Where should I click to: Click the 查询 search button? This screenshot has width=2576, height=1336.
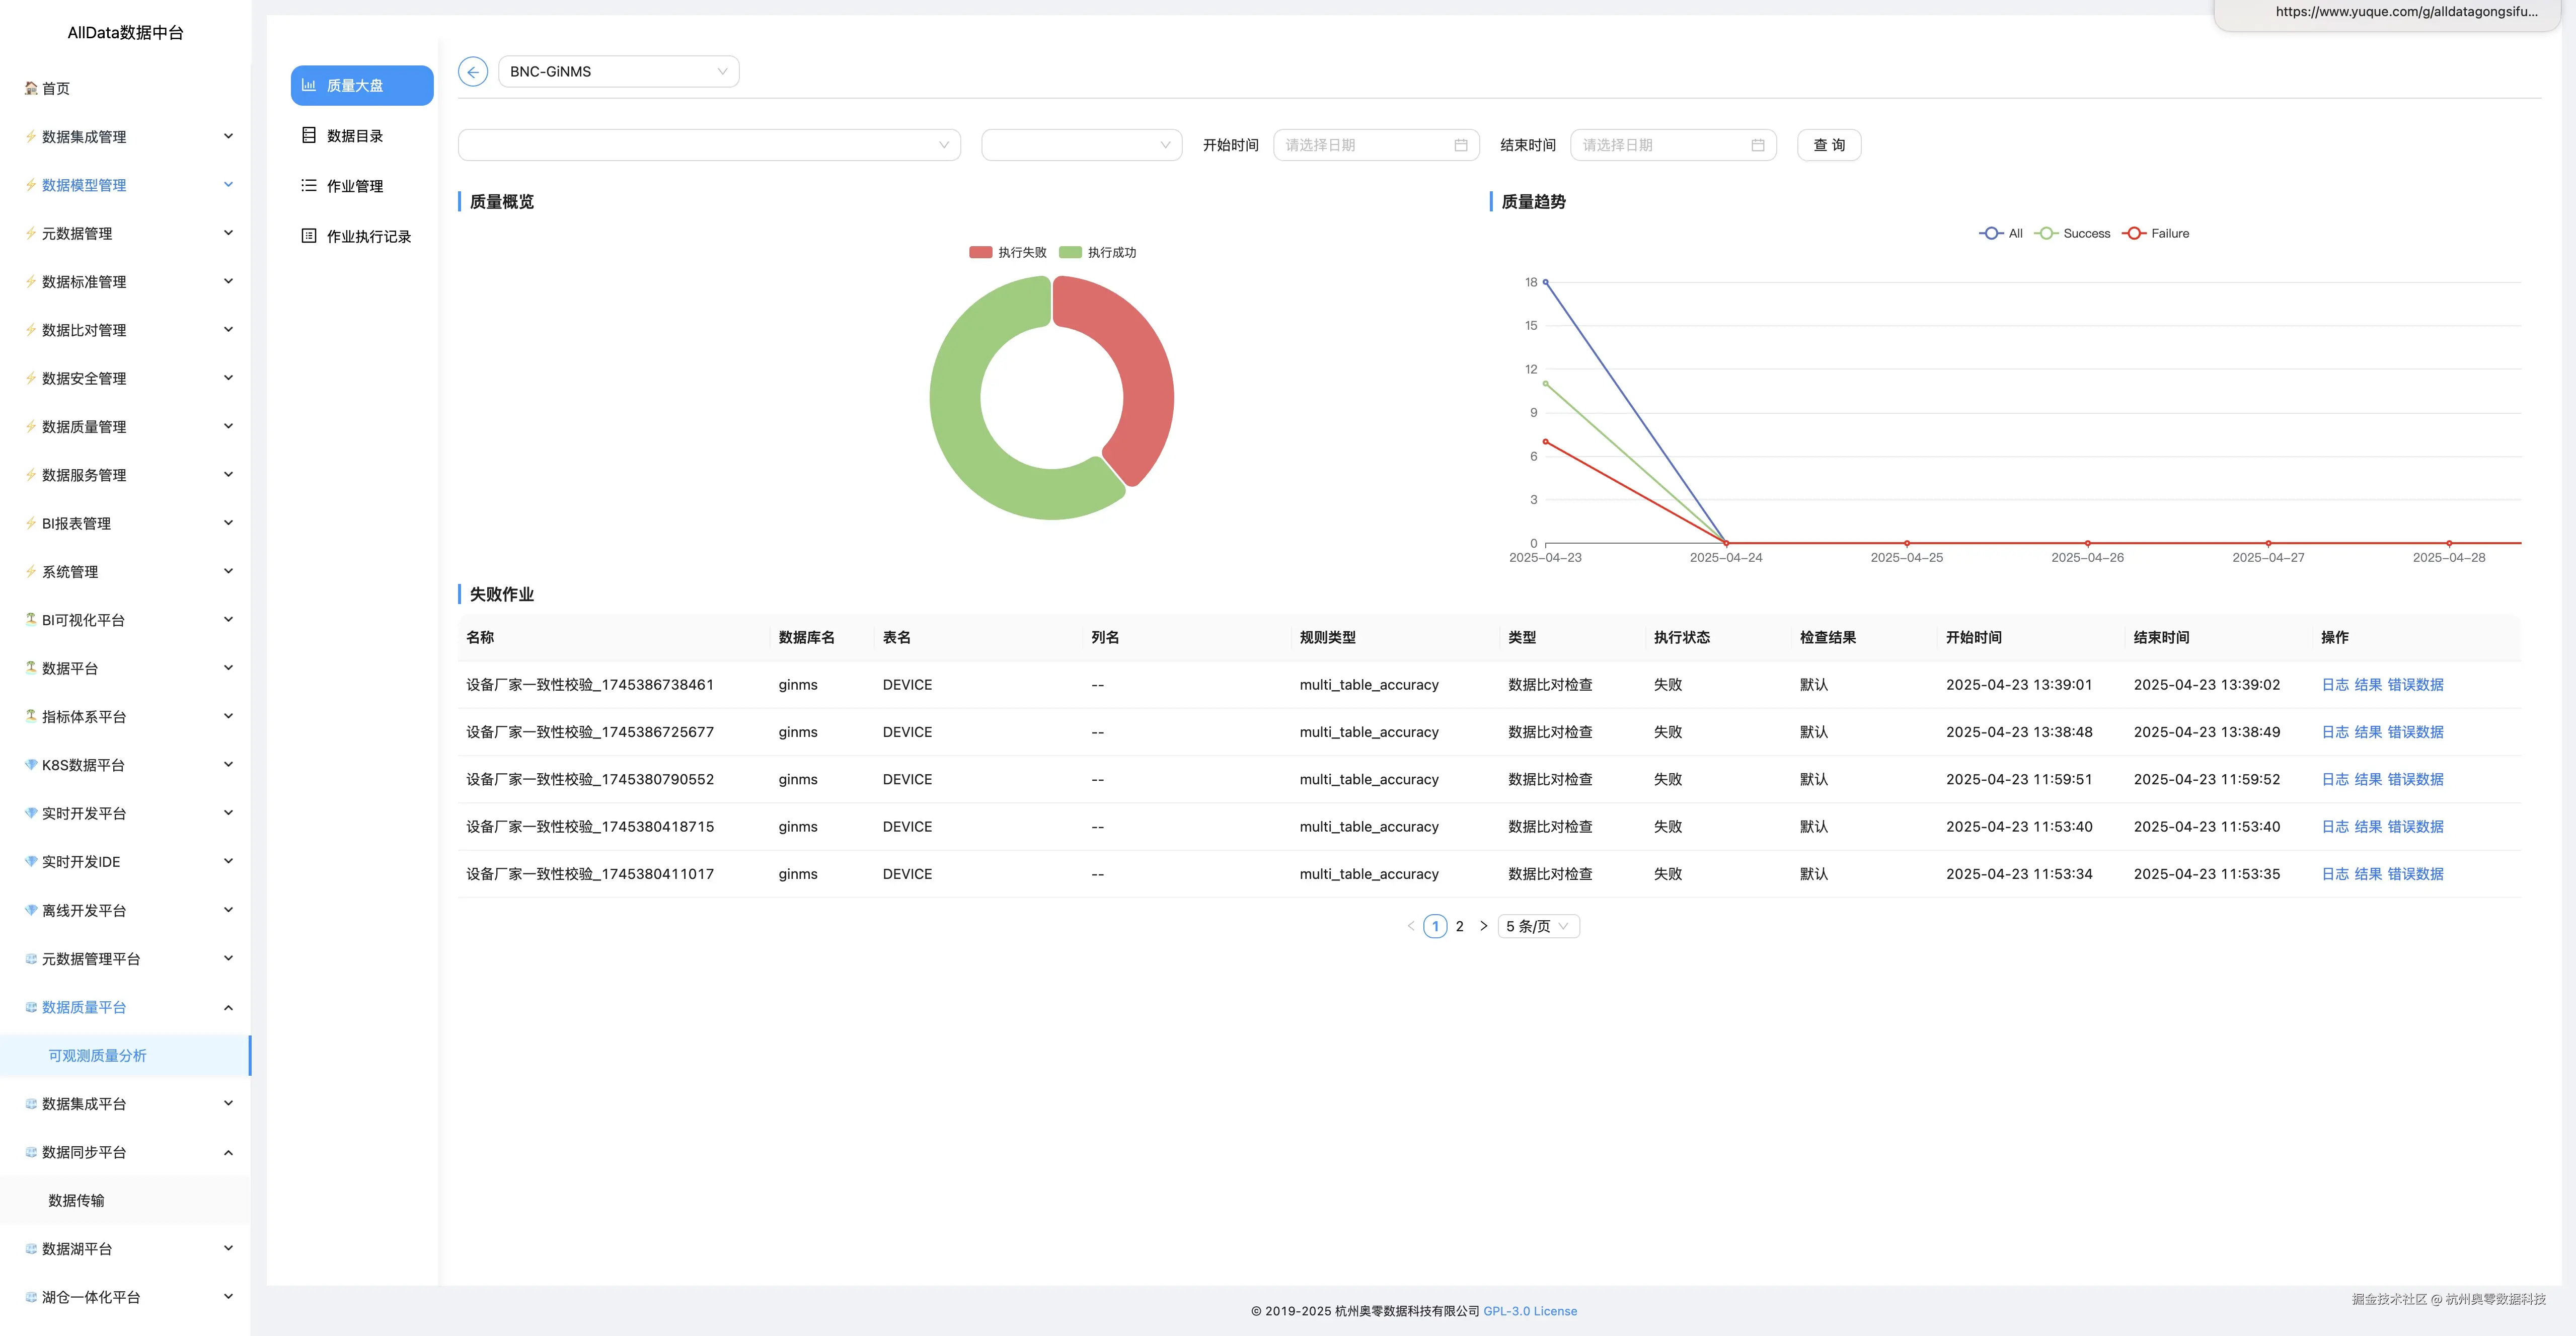(1828, 145)
